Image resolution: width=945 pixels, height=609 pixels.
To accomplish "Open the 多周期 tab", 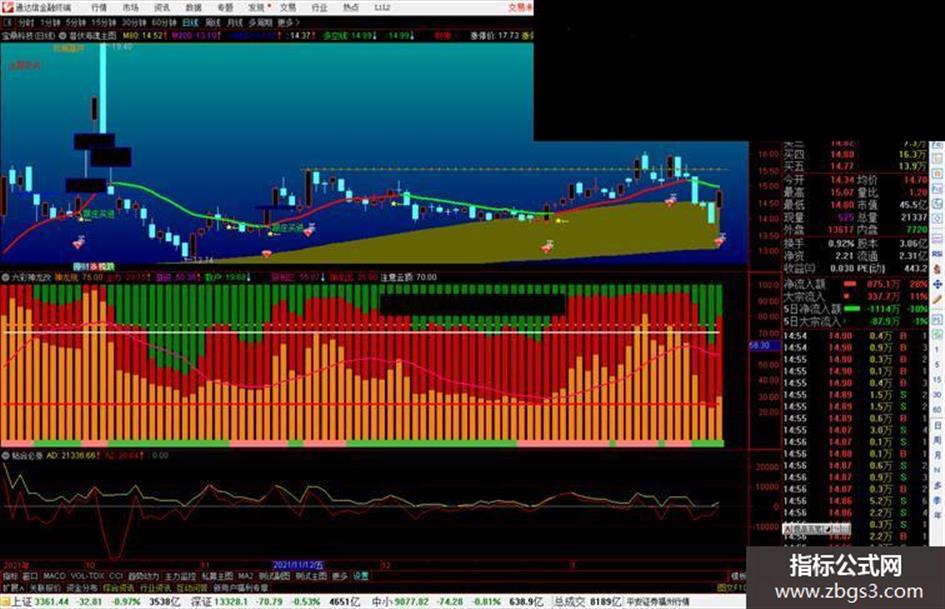I will [x=260, y=23].
